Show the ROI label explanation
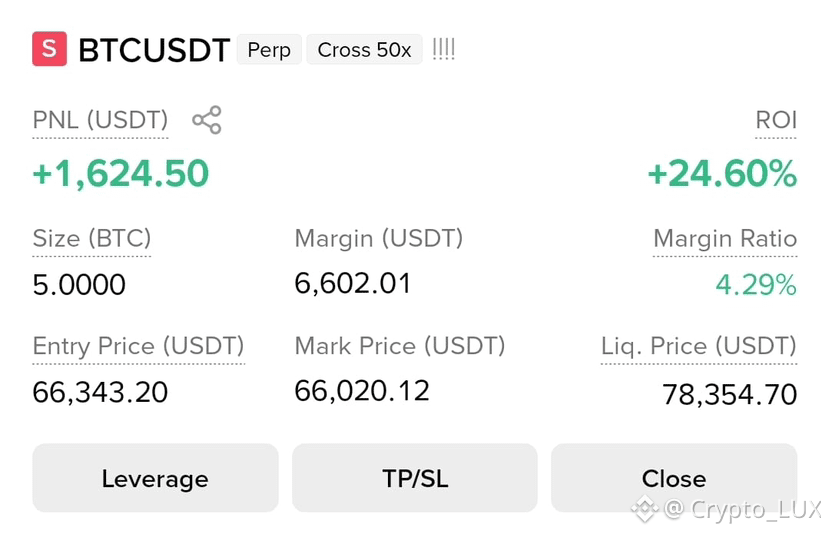 [x=776, y=120]
